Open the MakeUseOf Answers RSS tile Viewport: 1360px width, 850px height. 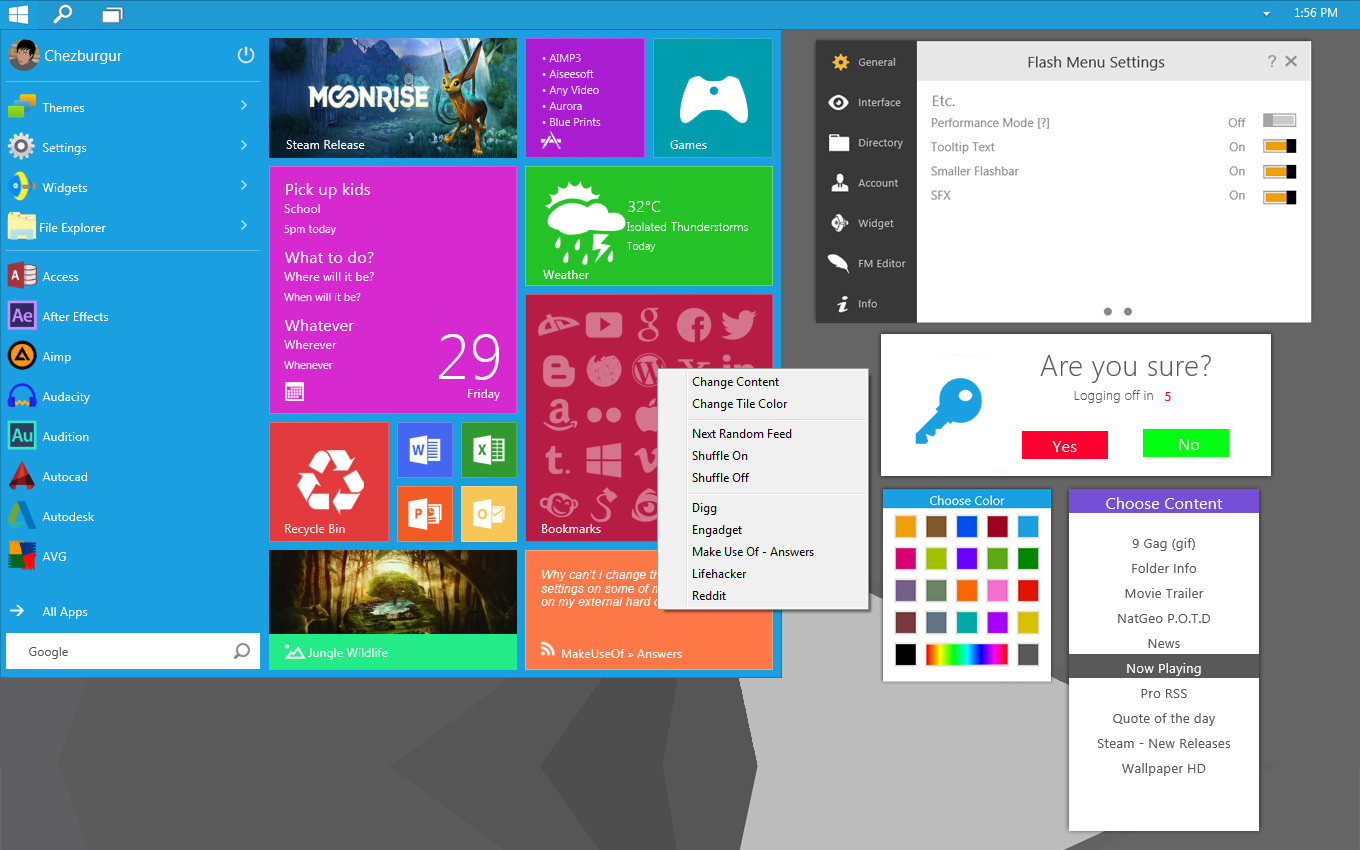[x=649, y=610]
